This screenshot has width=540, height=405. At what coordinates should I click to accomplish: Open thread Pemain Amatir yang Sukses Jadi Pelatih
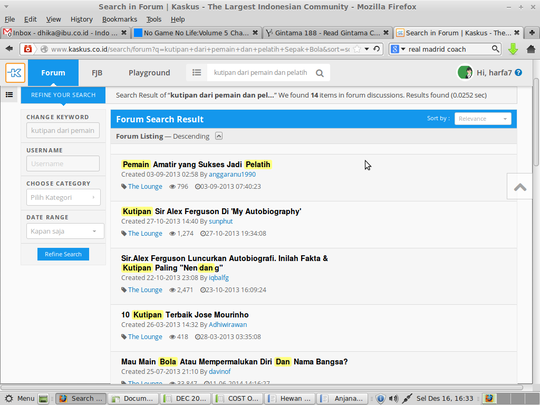[x=196, y=164]
